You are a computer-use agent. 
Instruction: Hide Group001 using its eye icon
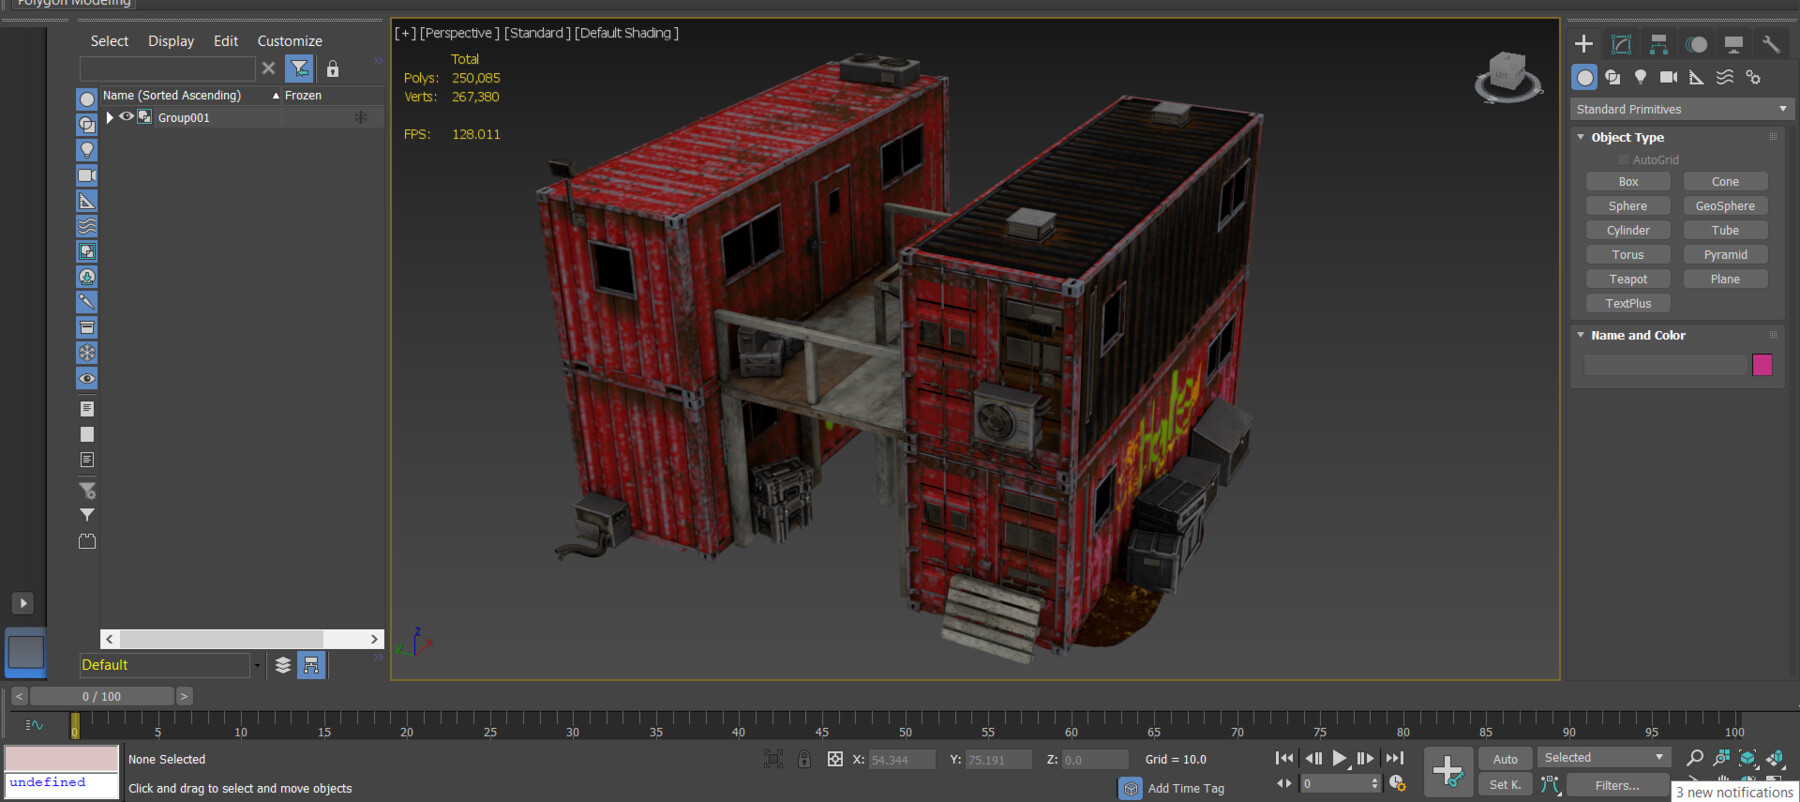coord(127,117)
